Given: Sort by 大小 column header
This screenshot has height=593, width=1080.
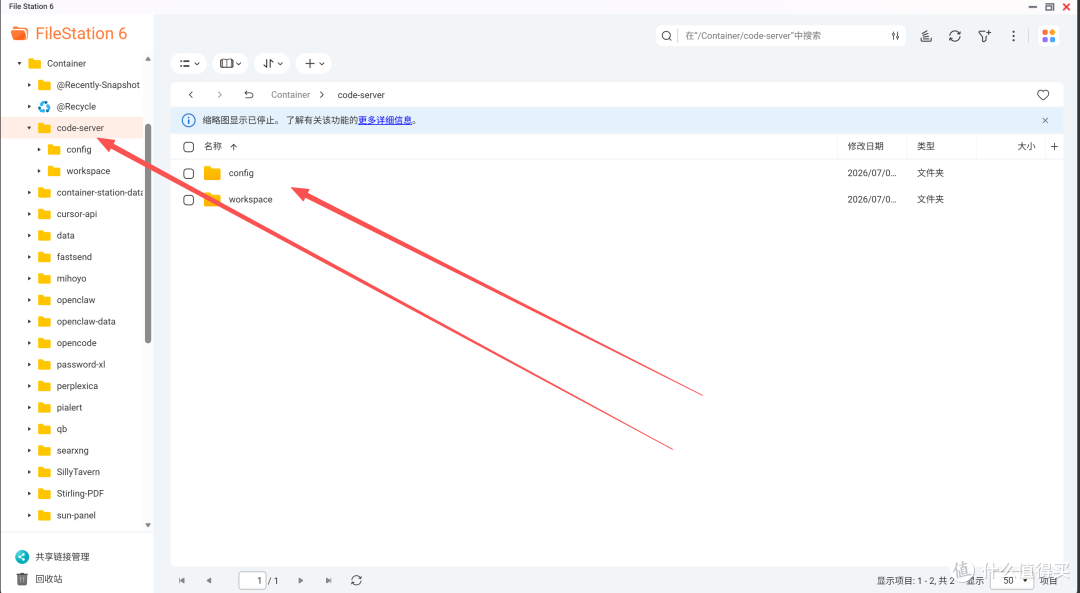Looking at the screenshot, I should pyautogui.click(x=1026, y=146).
